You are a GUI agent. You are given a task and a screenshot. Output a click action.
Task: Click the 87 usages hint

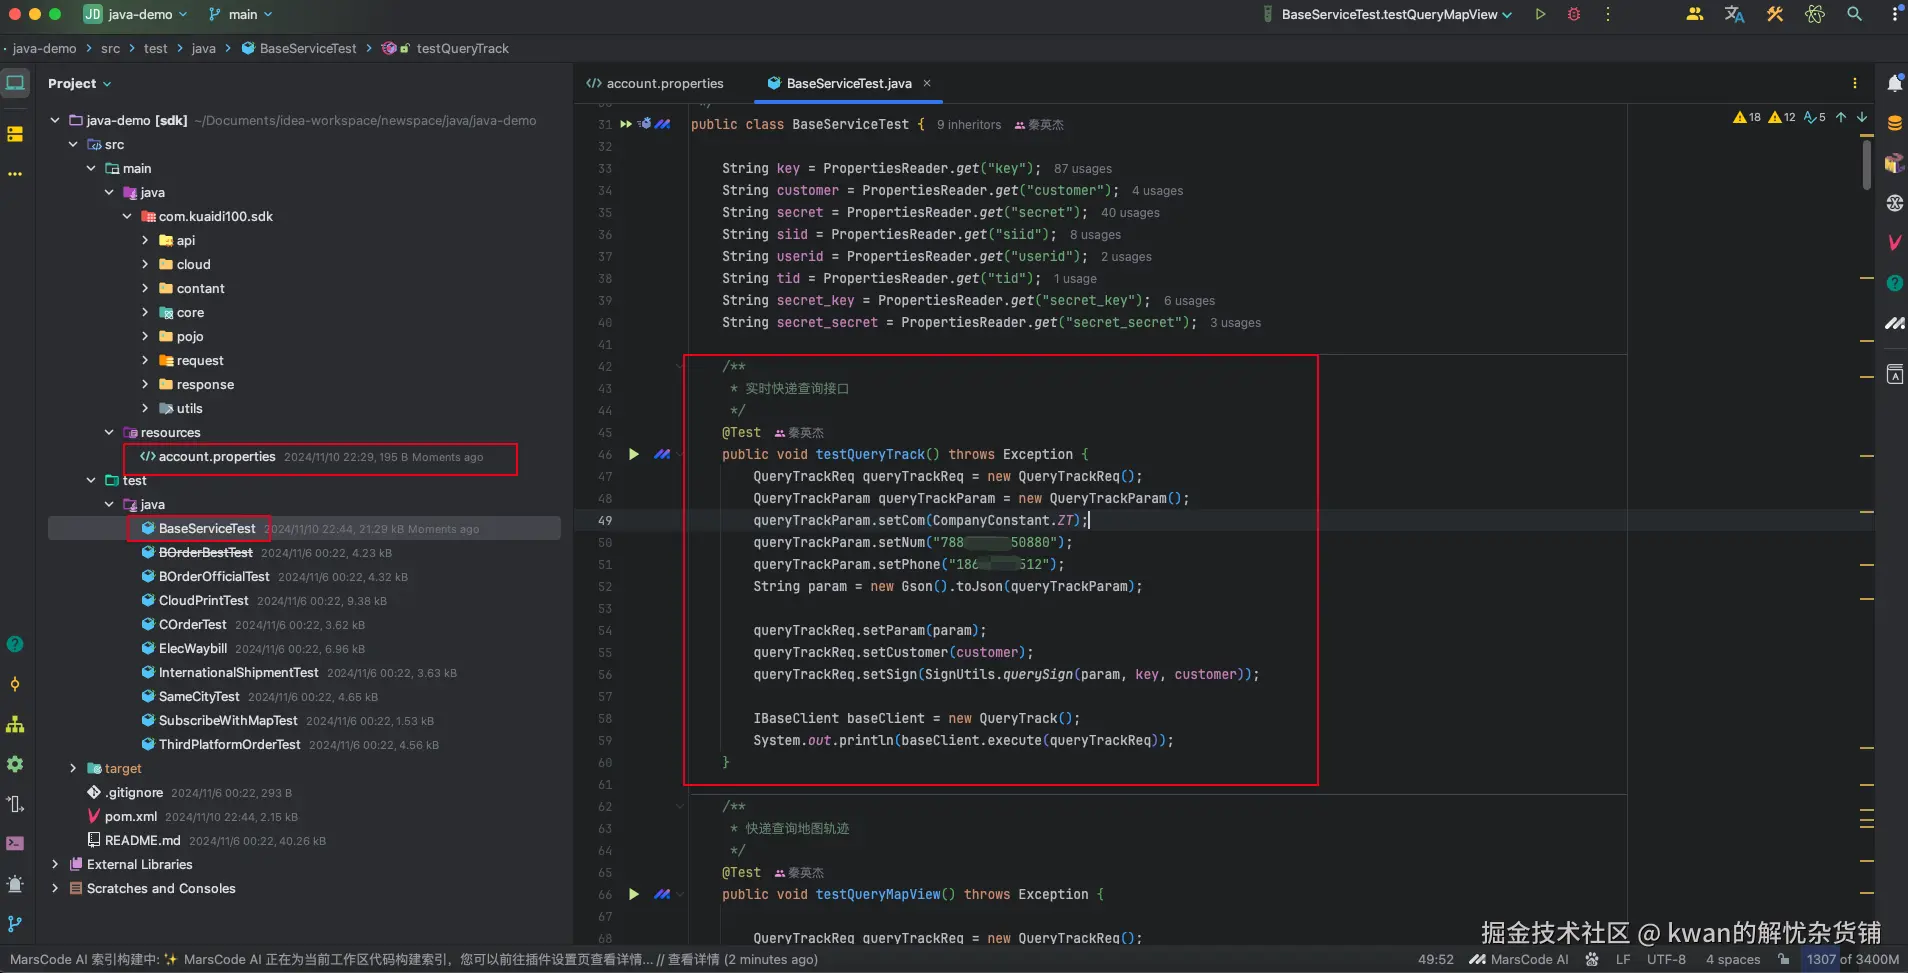[1082, 169]
